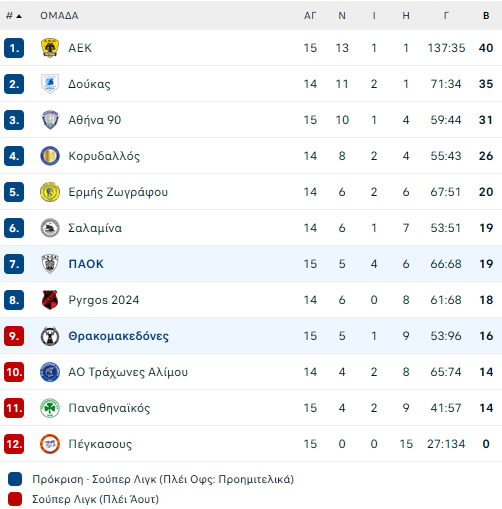
Task: Open the Αθήνα 90 club badge
Action: pyautogui.click(x=50, y=120)
